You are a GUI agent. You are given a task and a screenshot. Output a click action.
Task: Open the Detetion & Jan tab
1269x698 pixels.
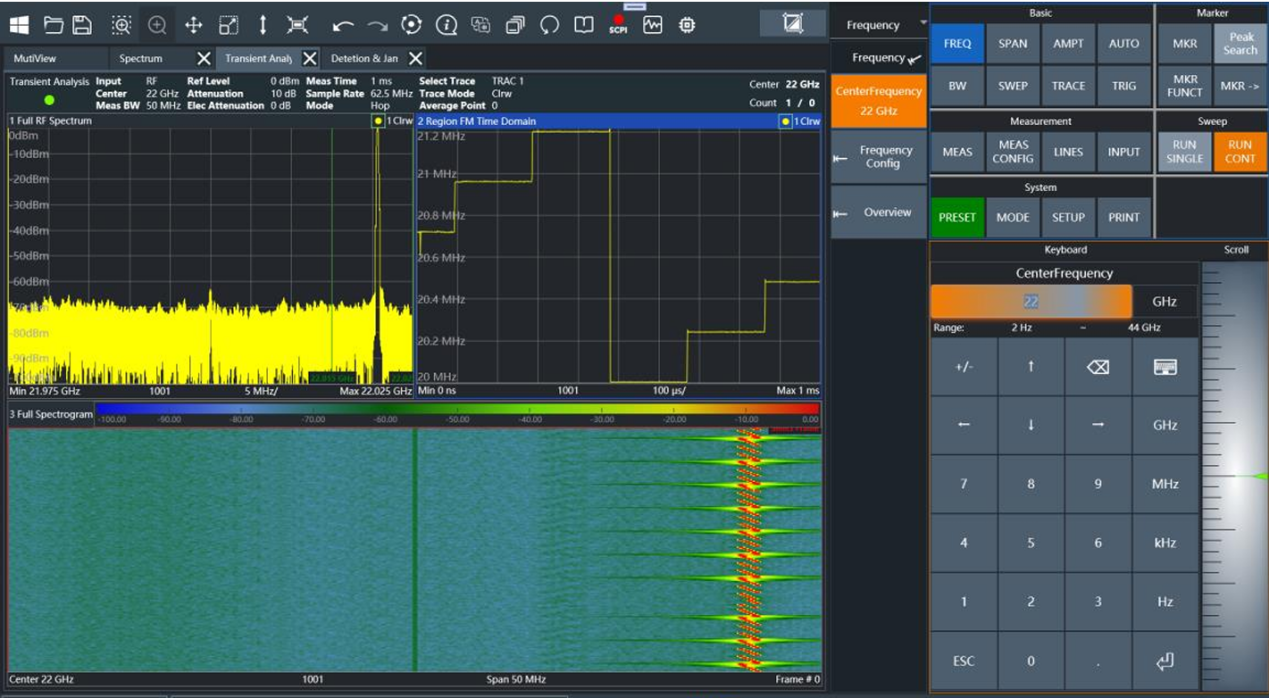(x=364, y=59)
